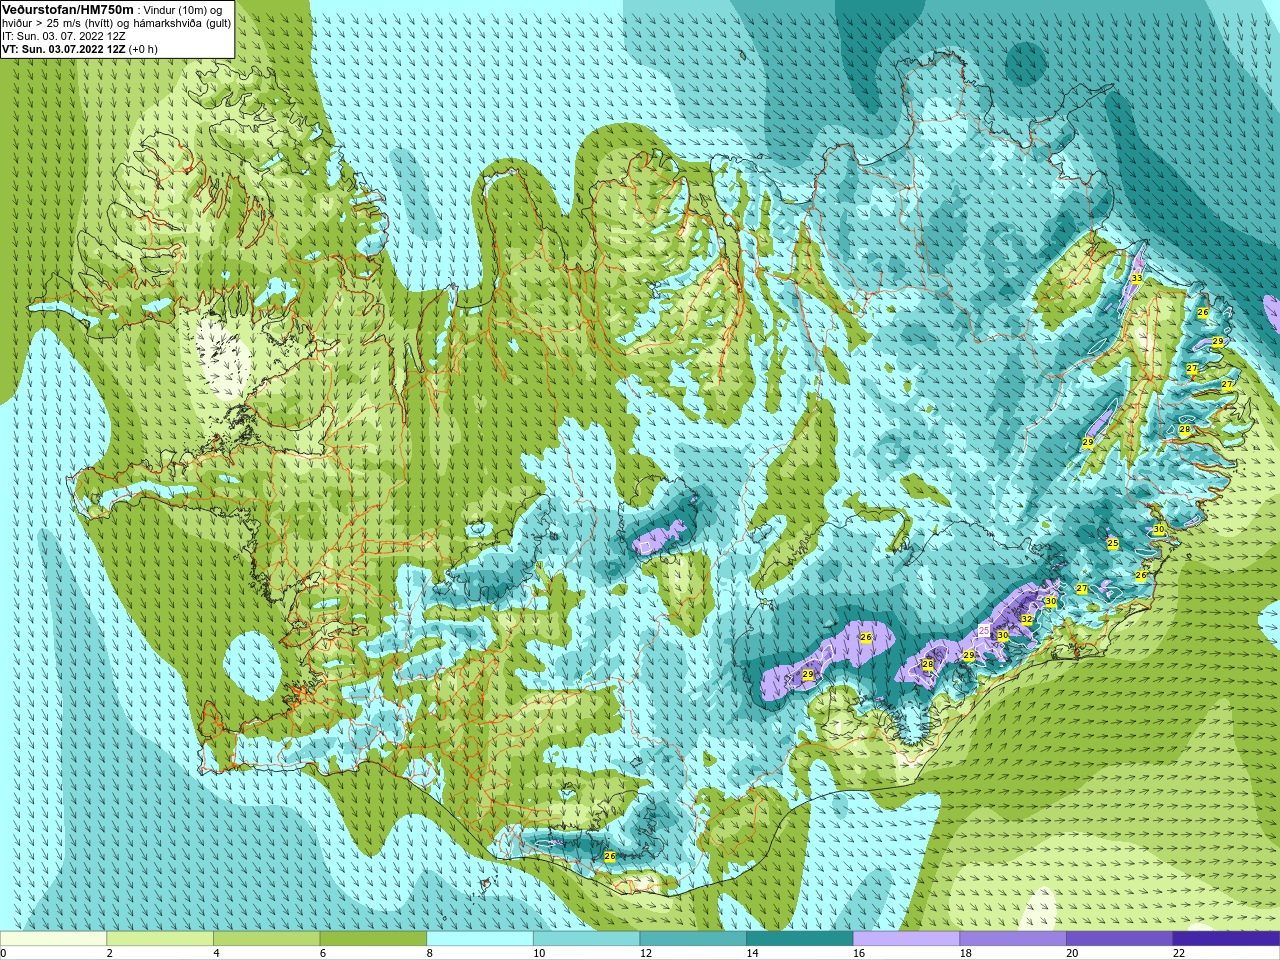The height and width of the screenshot is (960, 1280).
Task: Click the 'VT: Sun. 03.07.2022 12Z (+0 h)' line
Action: (80, 49)
